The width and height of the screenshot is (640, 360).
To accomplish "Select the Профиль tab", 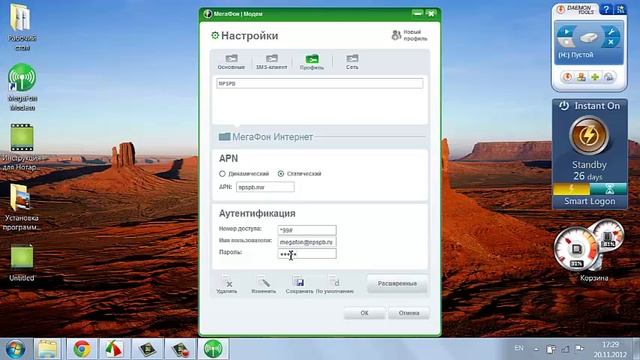I will point(312,62).
